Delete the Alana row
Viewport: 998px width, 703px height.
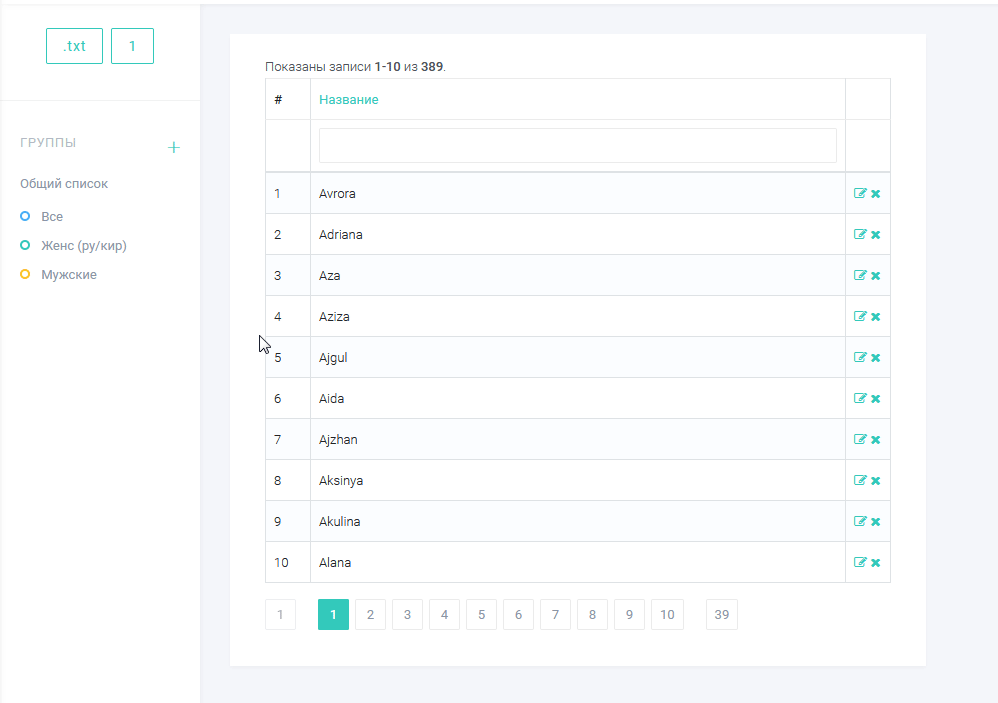tap(876, 563)
